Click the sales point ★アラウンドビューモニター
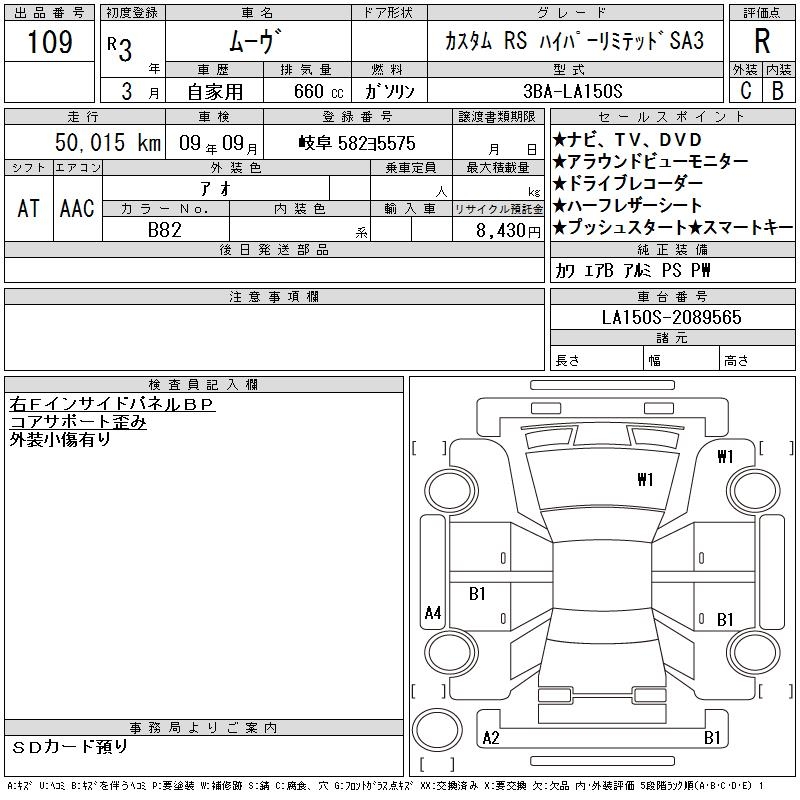The width and height of the screenshot is (800, 800). tap(650, 162)
